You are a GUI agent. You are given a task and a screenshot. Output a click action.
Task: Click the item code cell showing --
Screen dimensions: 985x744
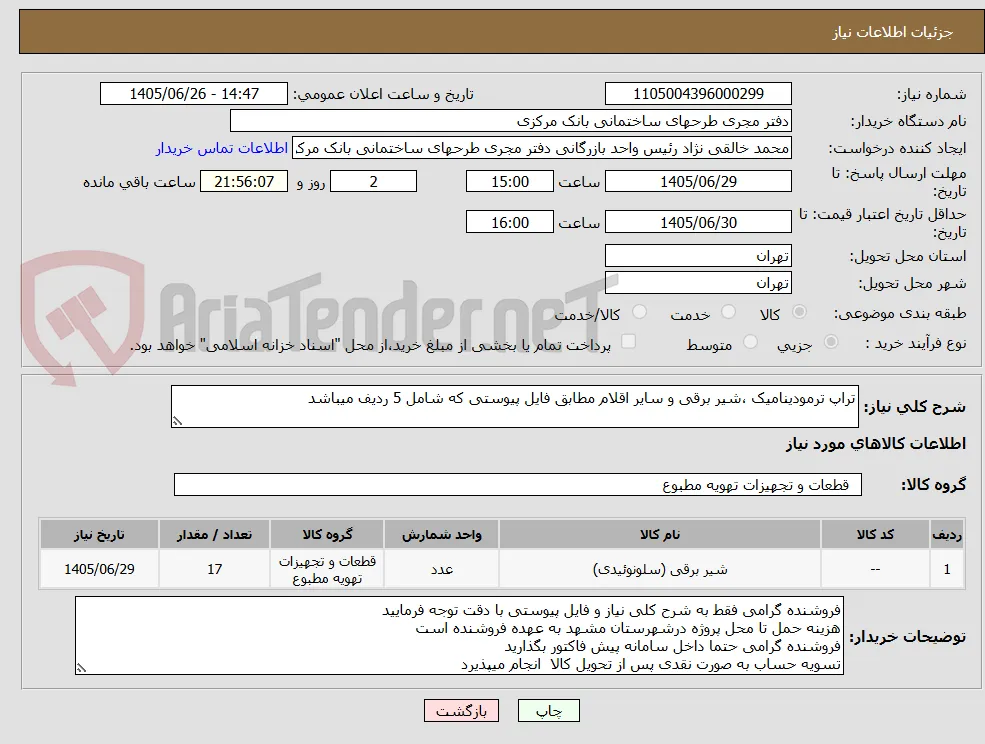[x=875, y=569]
